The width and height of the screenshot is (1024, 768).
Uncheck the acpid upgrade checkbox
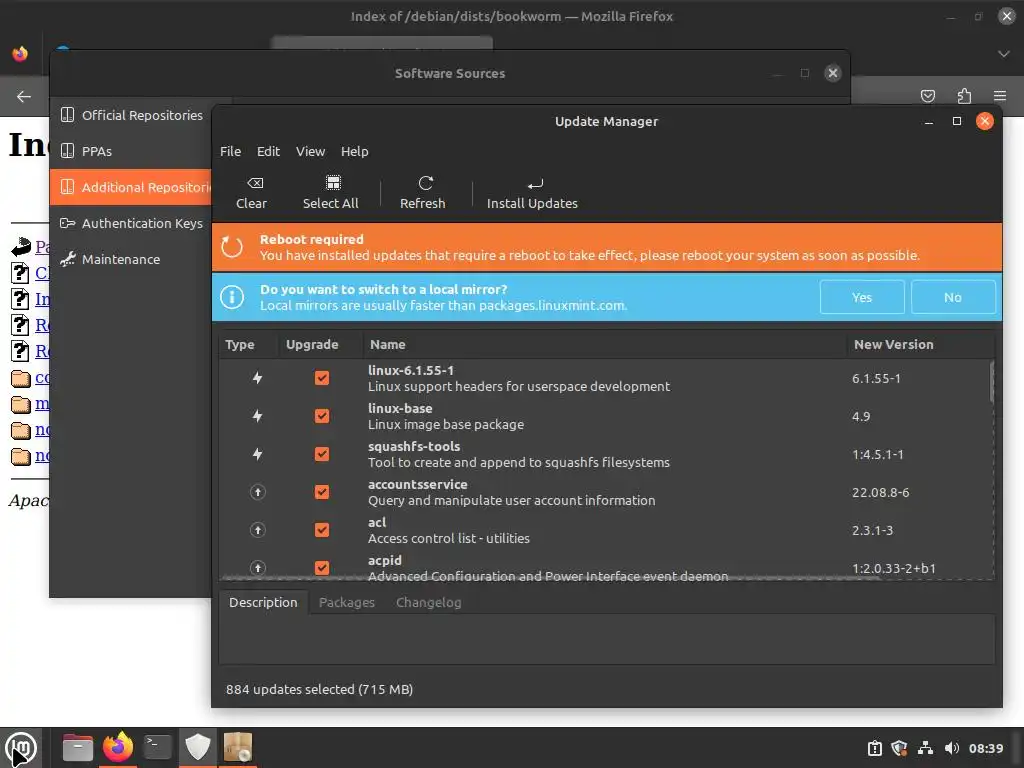click(322, 568)
